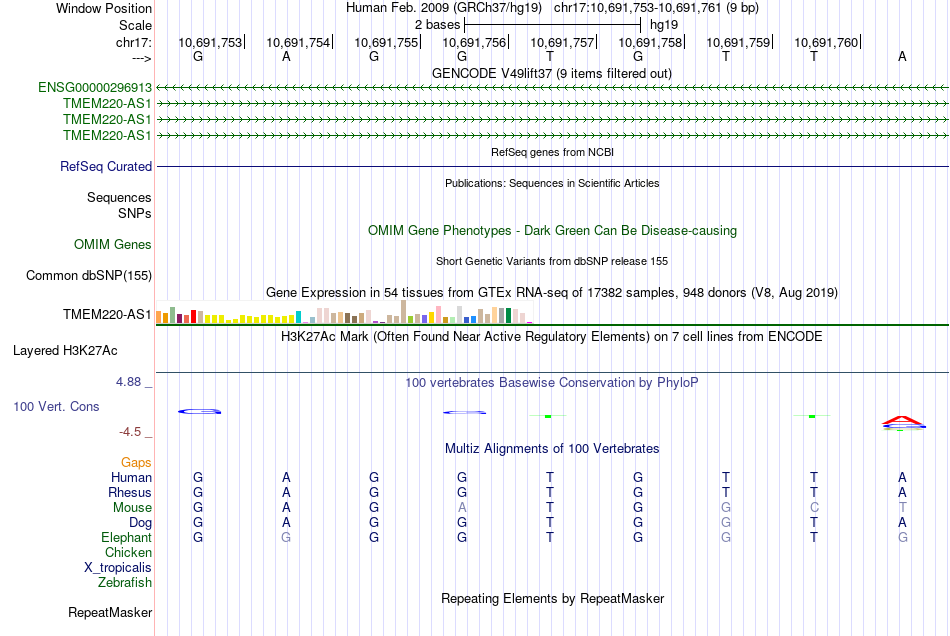Screen dimensions: 950x636
Task: Open the OMIM Genes track label
Action: click(x=112, y=245)
